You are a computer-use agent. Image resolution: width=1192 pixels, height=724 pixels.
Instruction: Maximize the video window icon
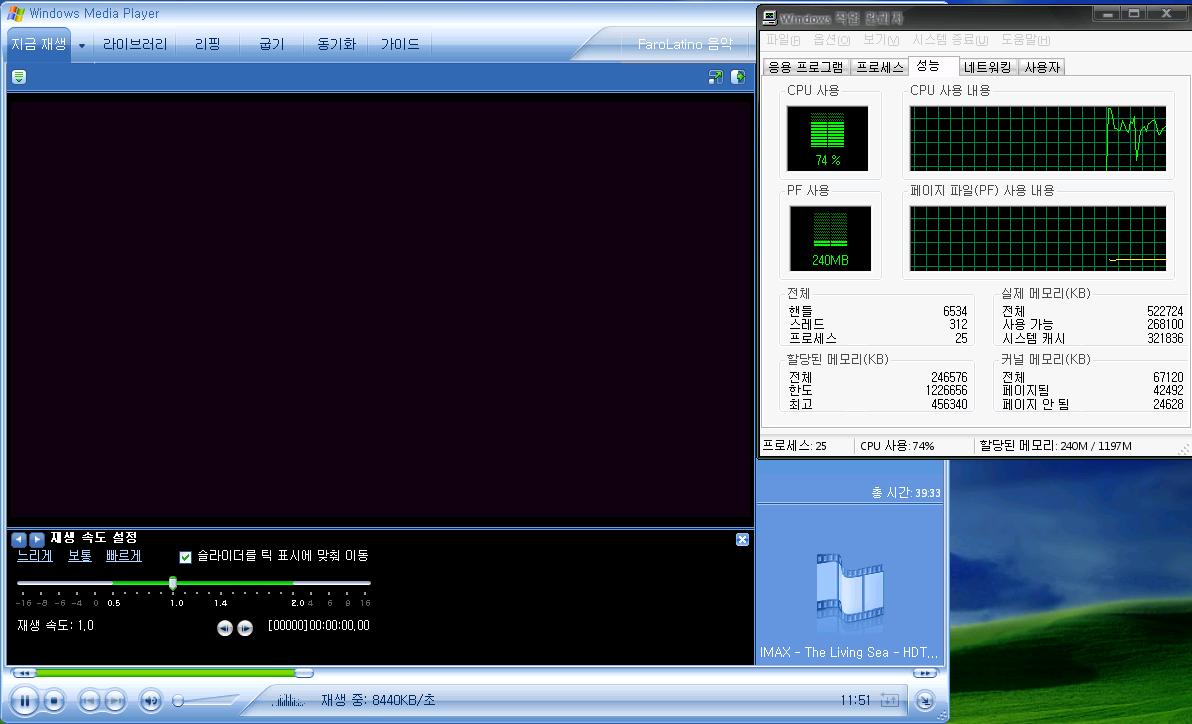(x=715, y=77)
